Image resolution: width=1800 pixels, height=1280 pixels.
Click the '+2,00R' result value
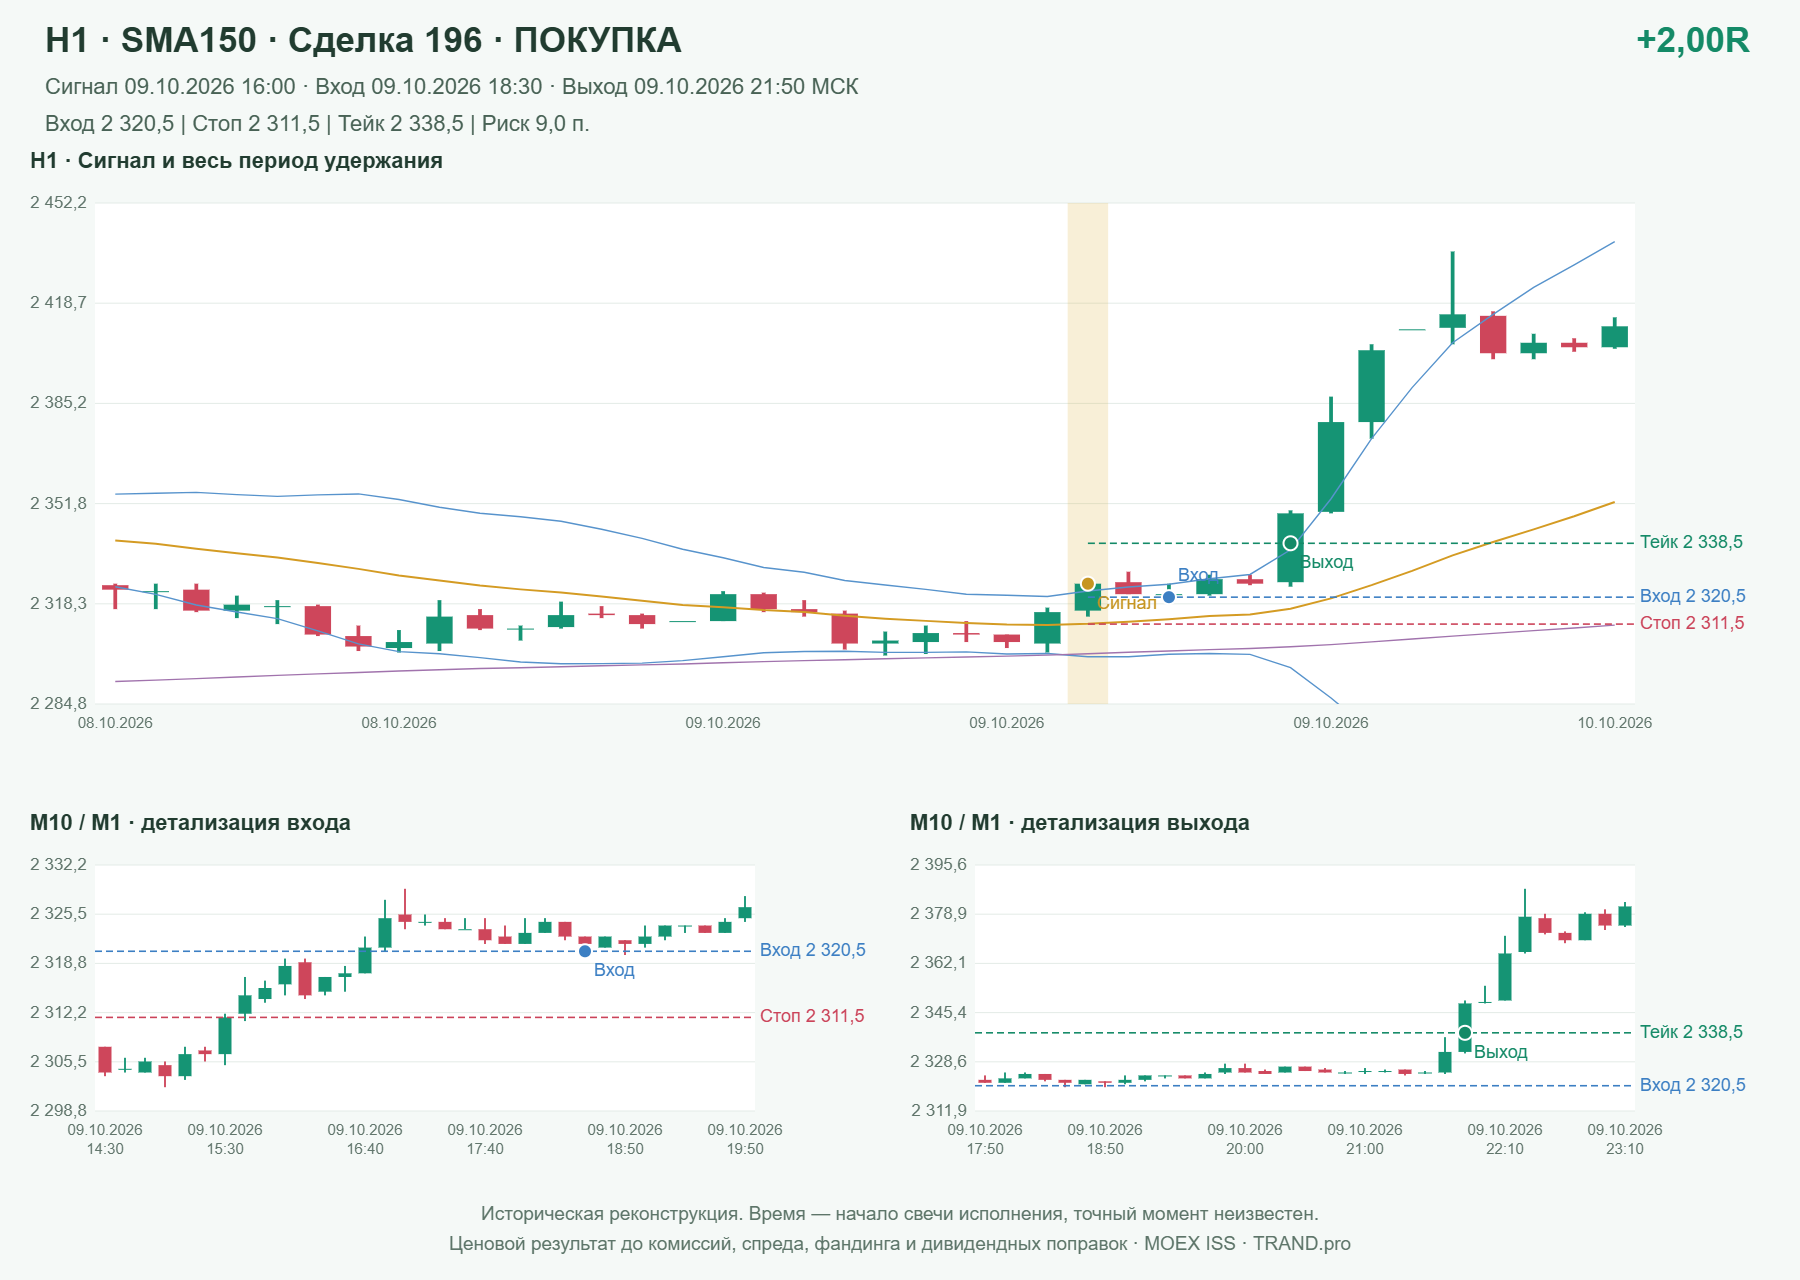[x=1693, y=40]
